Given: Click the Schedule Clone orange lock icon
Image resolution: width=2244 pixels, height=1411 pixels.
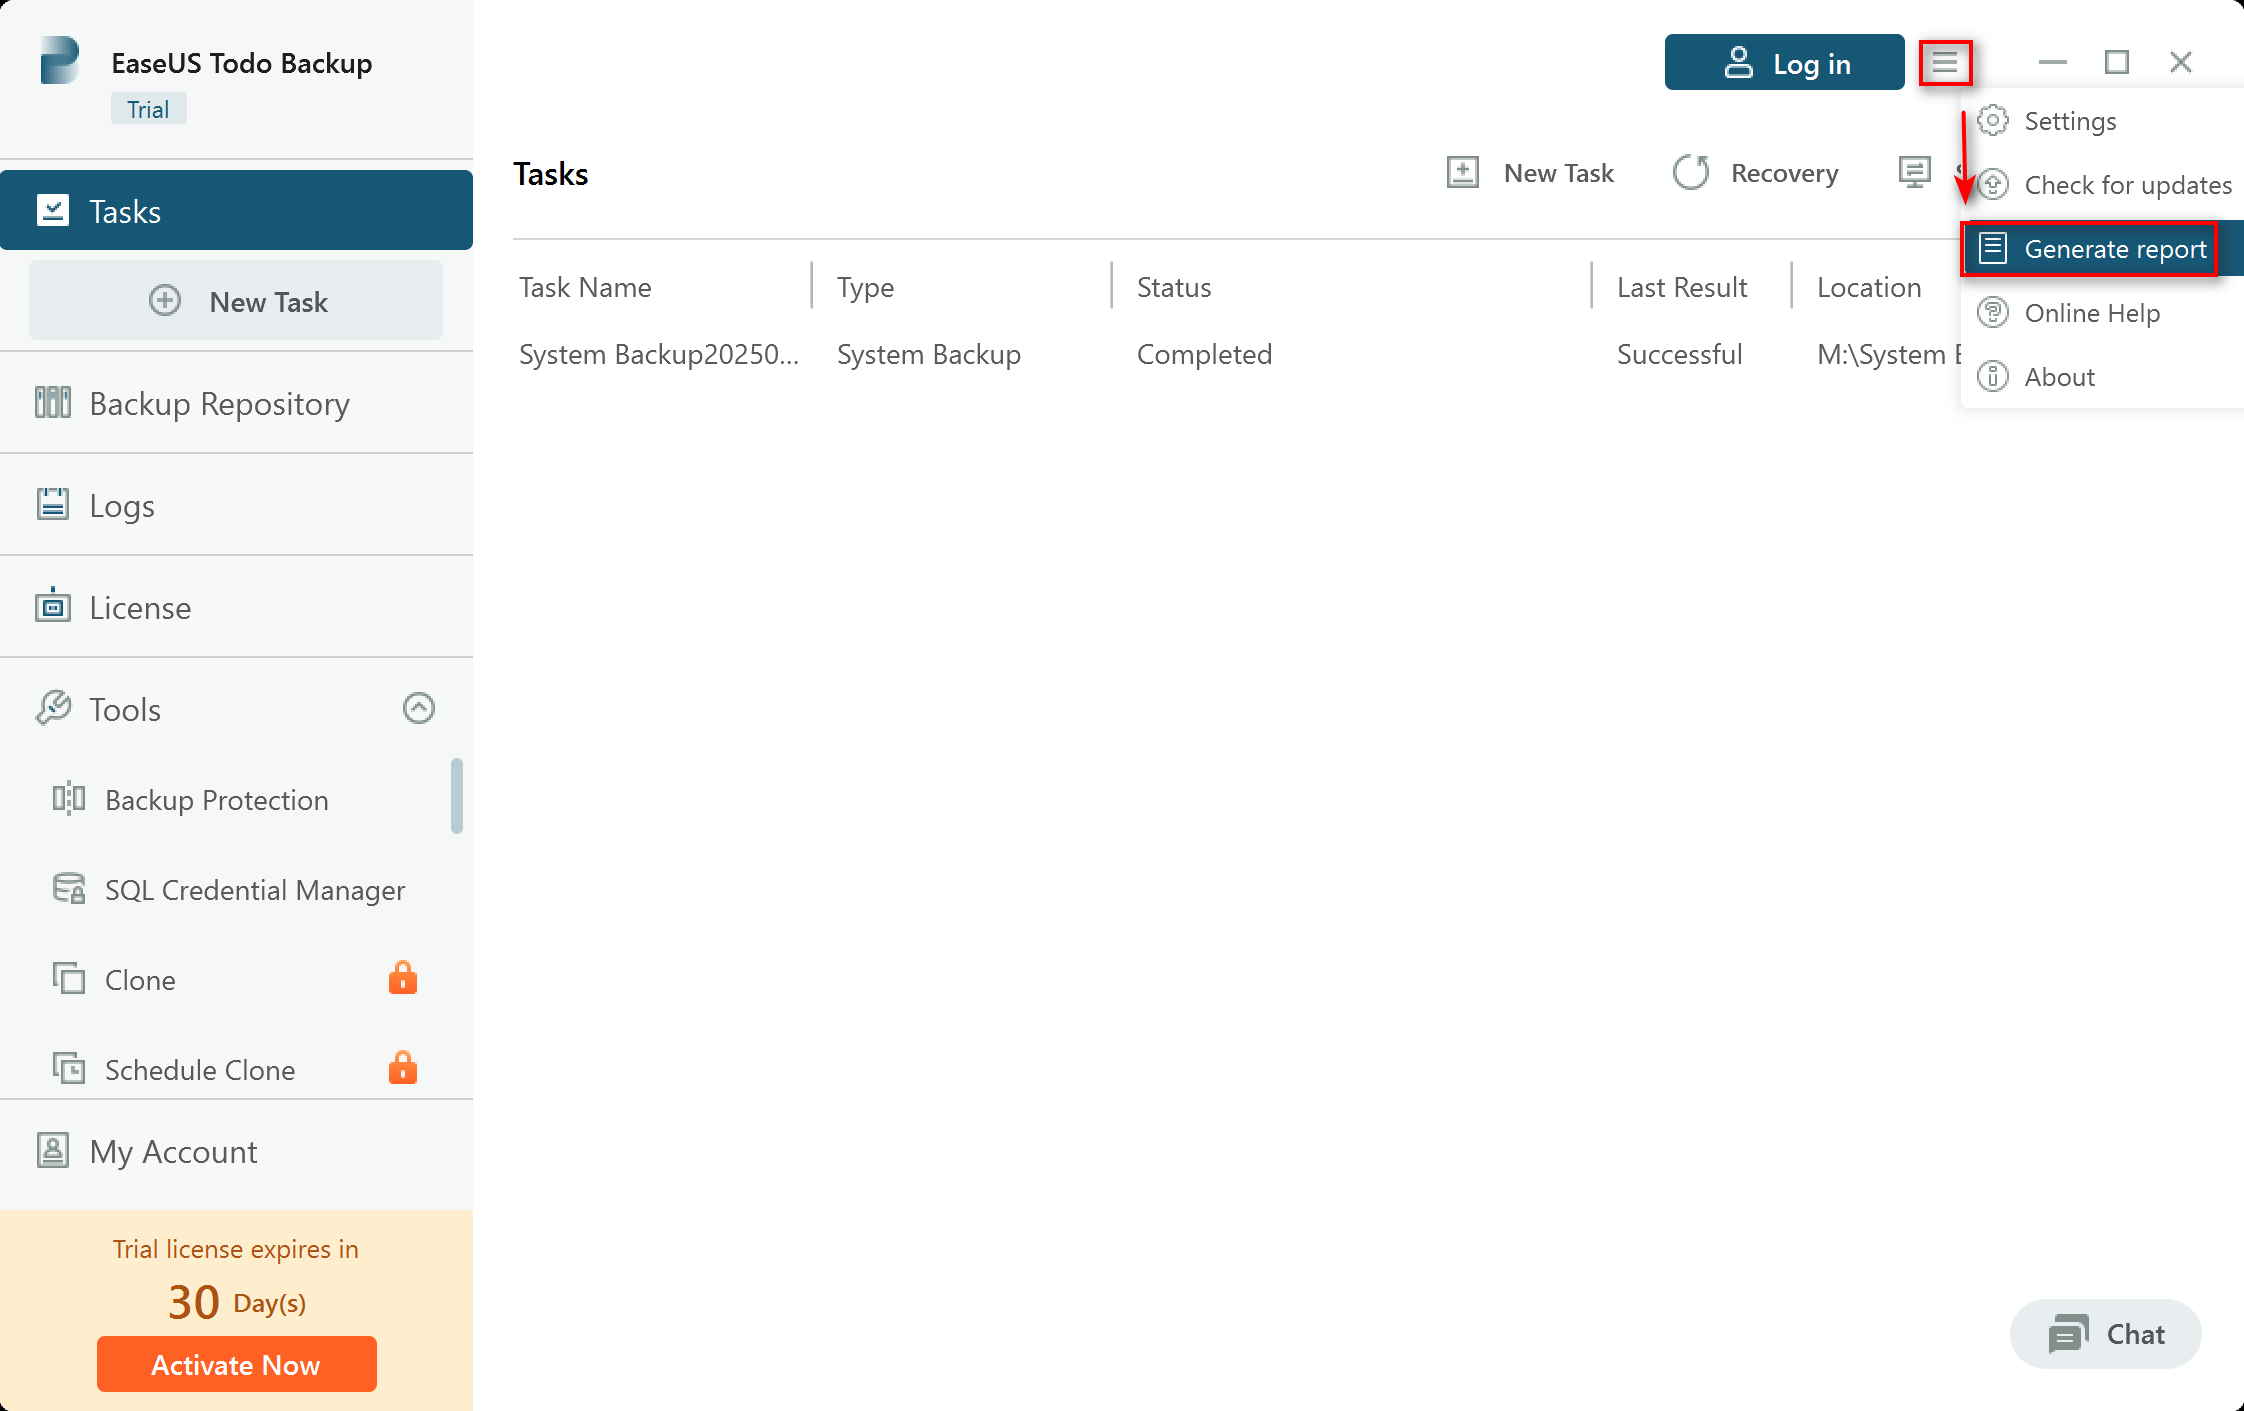Looking at the screenshot, I should coord(403,1067).
